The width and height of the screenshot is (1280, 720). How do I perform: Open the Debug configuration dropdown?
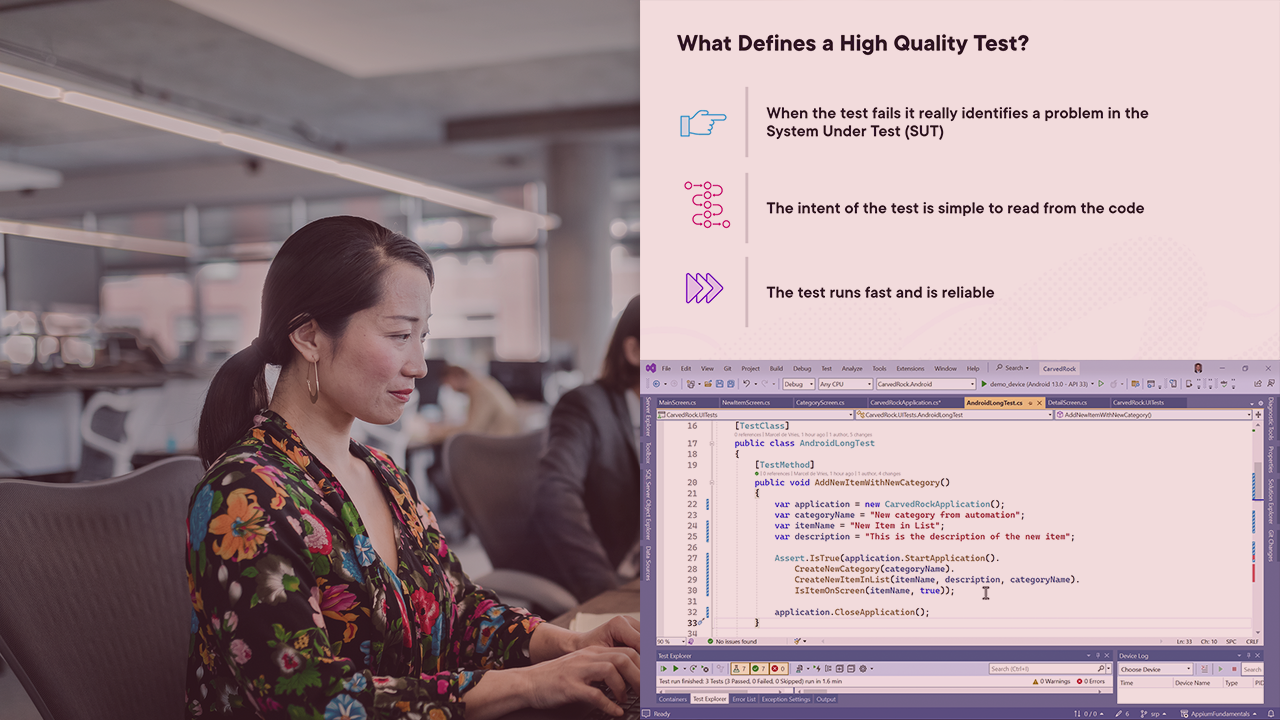pyautogui.click(x=798, y=384)
